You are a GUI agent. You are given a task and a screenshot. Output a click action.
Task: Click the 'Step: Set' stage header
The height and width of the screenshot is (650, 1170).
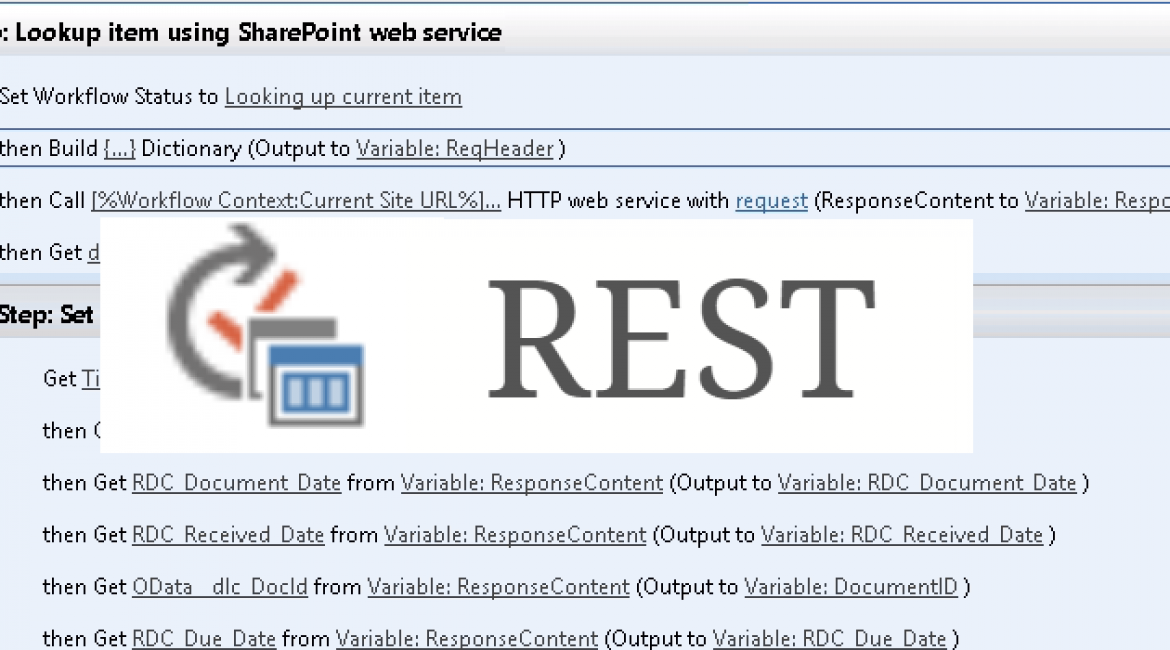(46, 315)
